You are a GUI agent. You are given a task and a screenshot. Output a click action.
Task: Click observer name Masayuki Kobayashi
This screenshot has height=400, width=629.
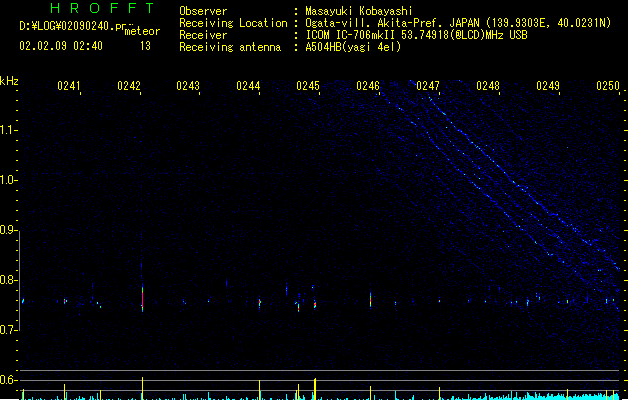pyautogui.click(x=359, y=11)
